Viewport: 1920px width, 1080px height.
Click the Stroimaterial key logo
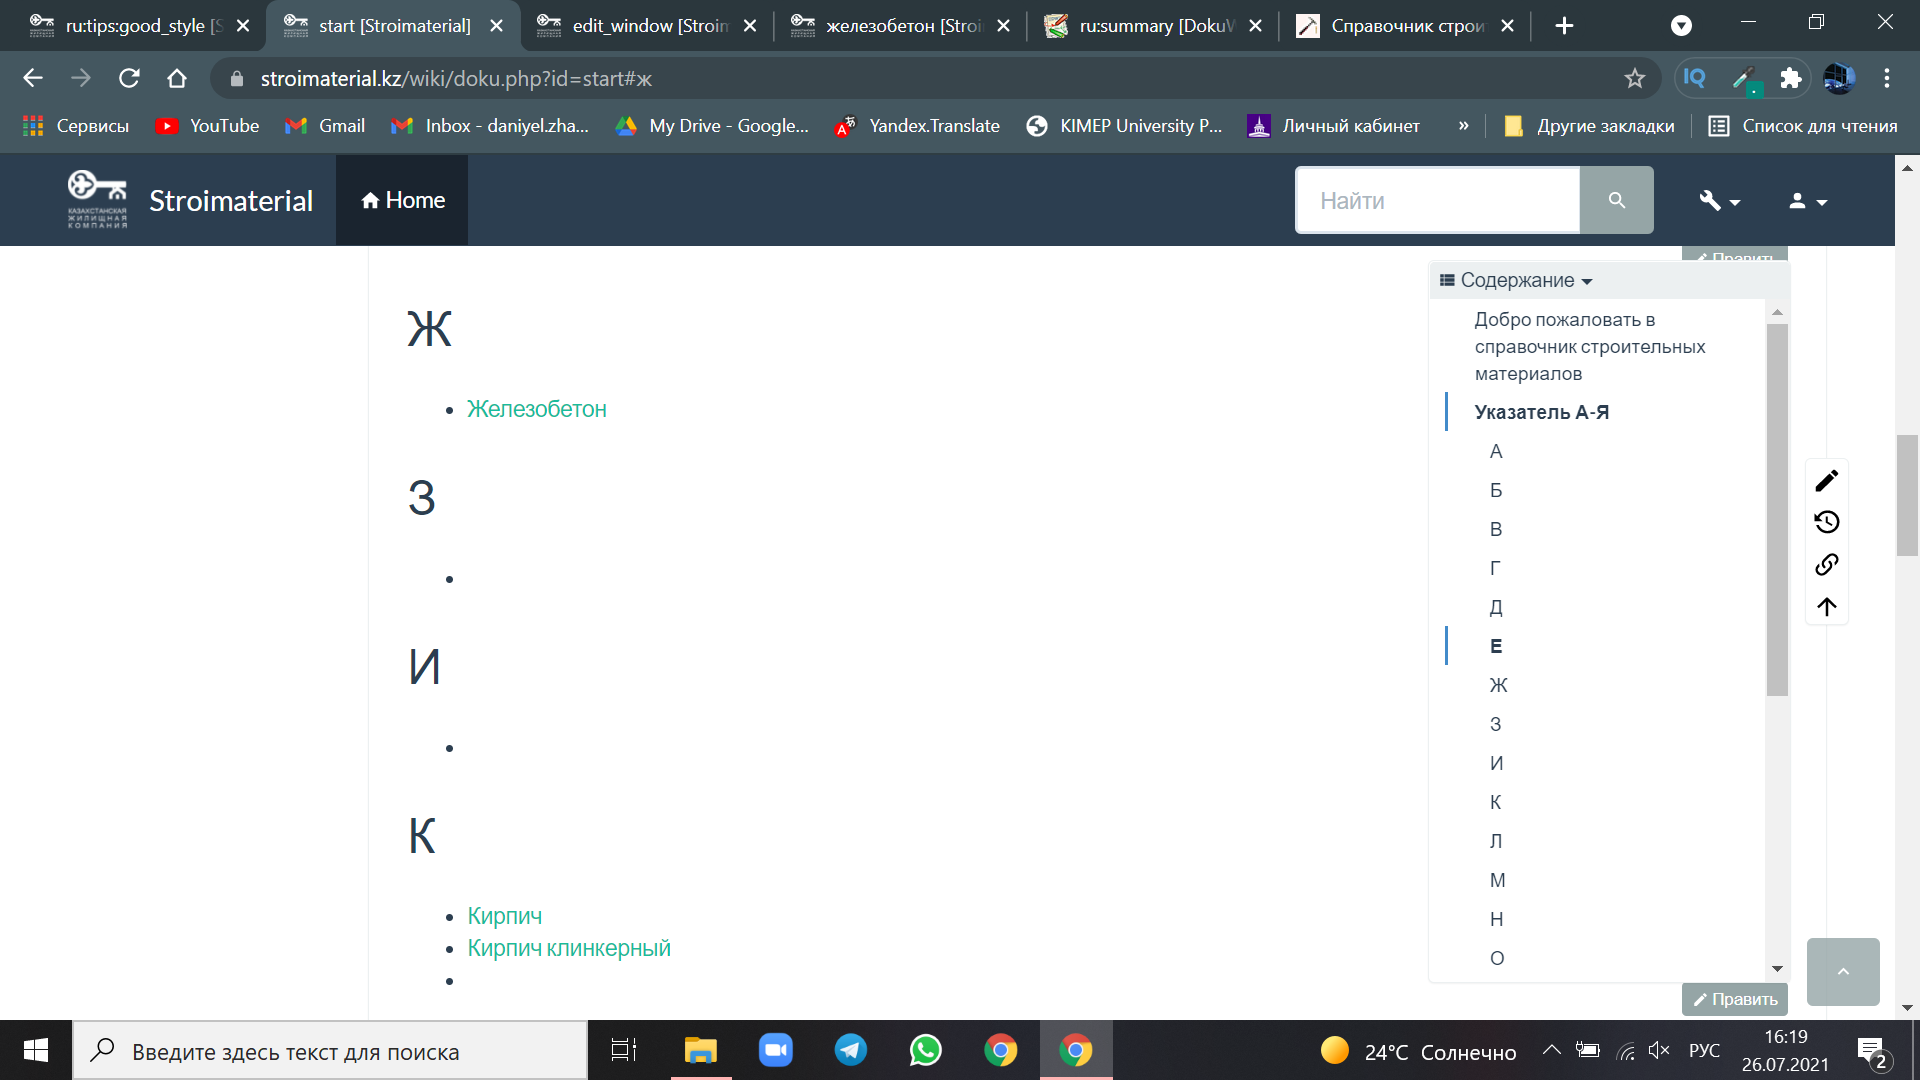click(x=97, y=199)
